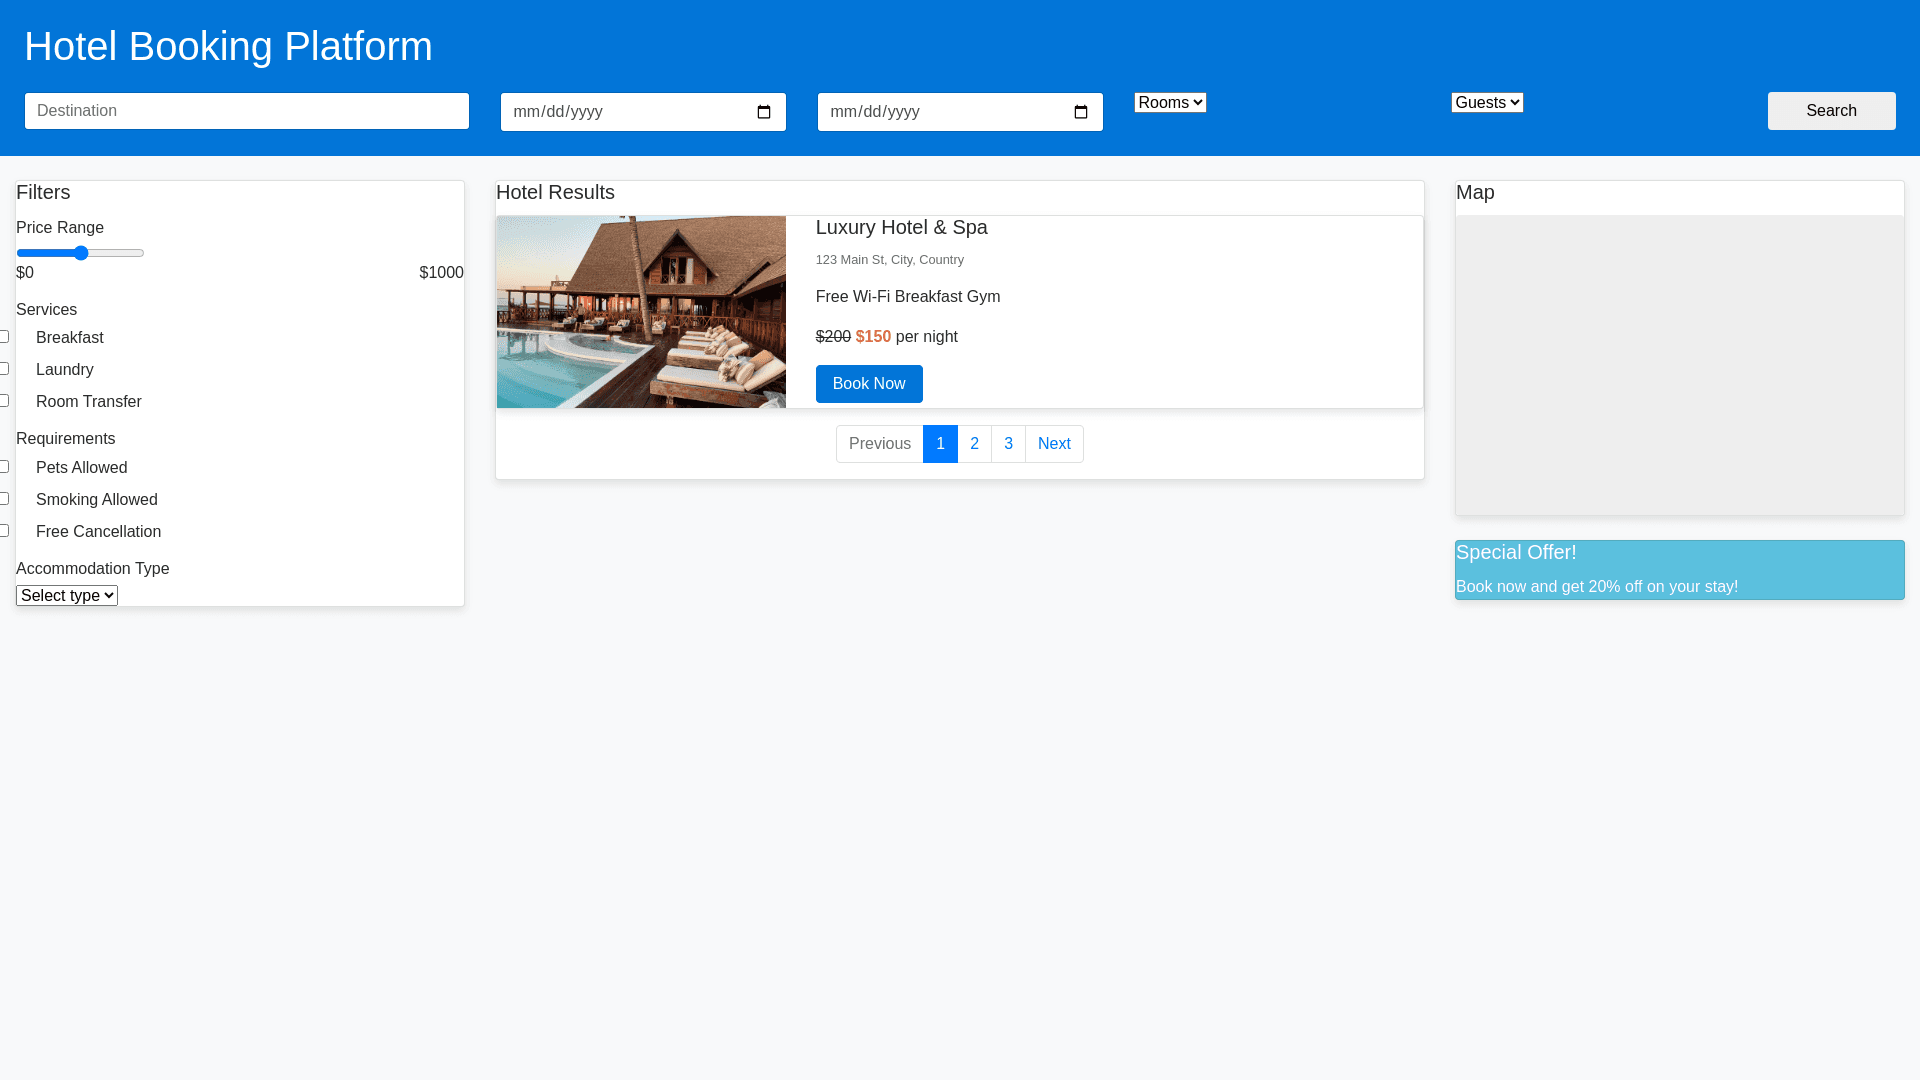This screenshot has height=1080, width=1920.
Task: Open check-in date calendar picker icon
Action: (764, 112)
